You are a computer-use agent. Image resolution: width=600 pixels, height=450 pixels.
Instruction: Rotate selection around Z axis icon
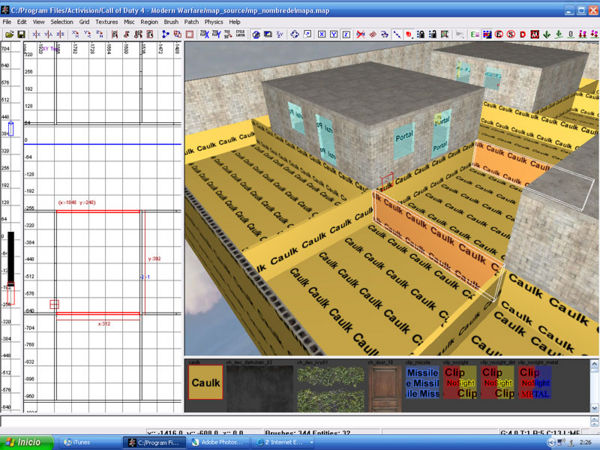point(100,34)
